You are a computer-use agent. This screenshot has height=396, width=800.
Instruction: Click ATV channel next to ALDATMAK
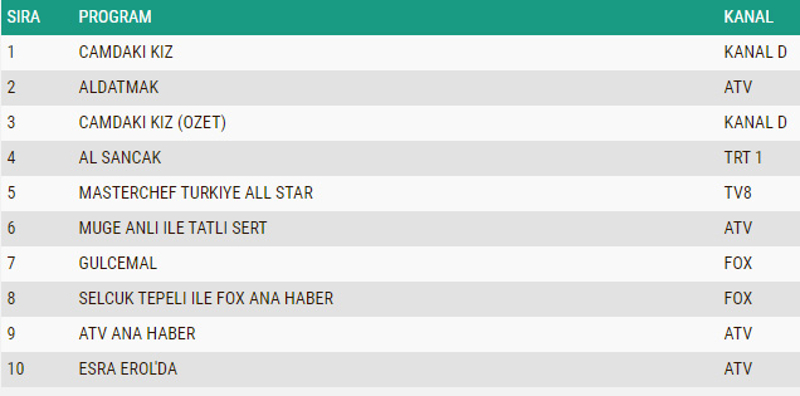[738, 87]
